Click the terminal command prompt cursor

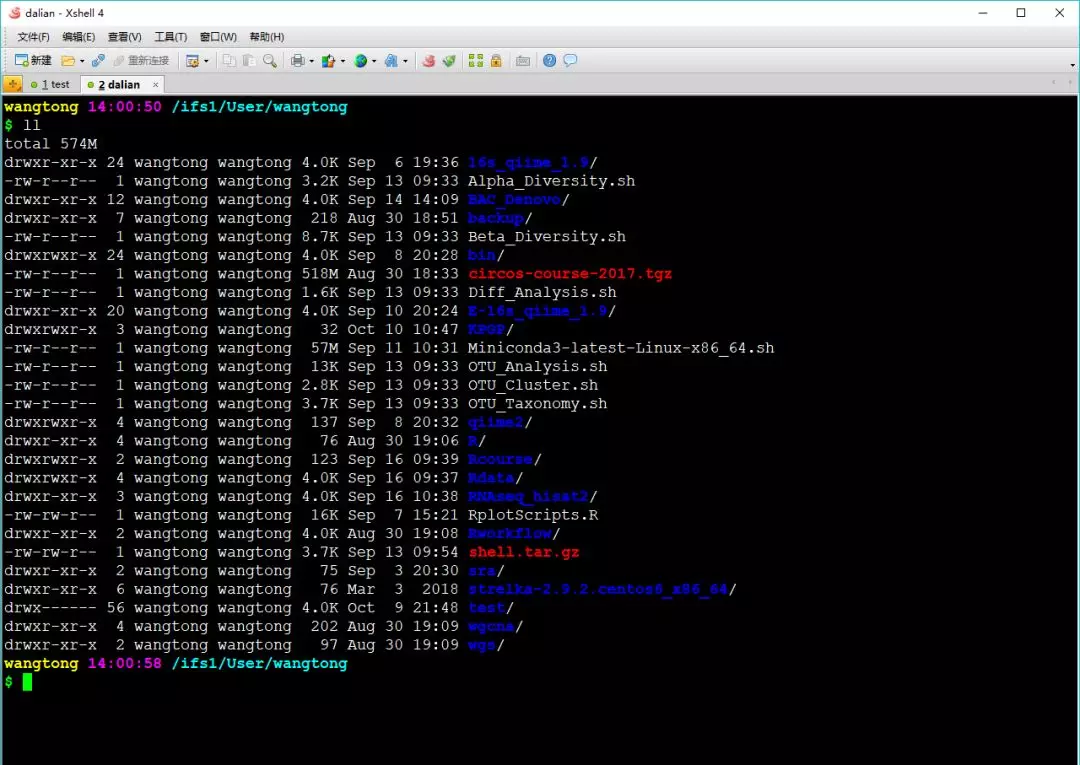coord(27,682)
